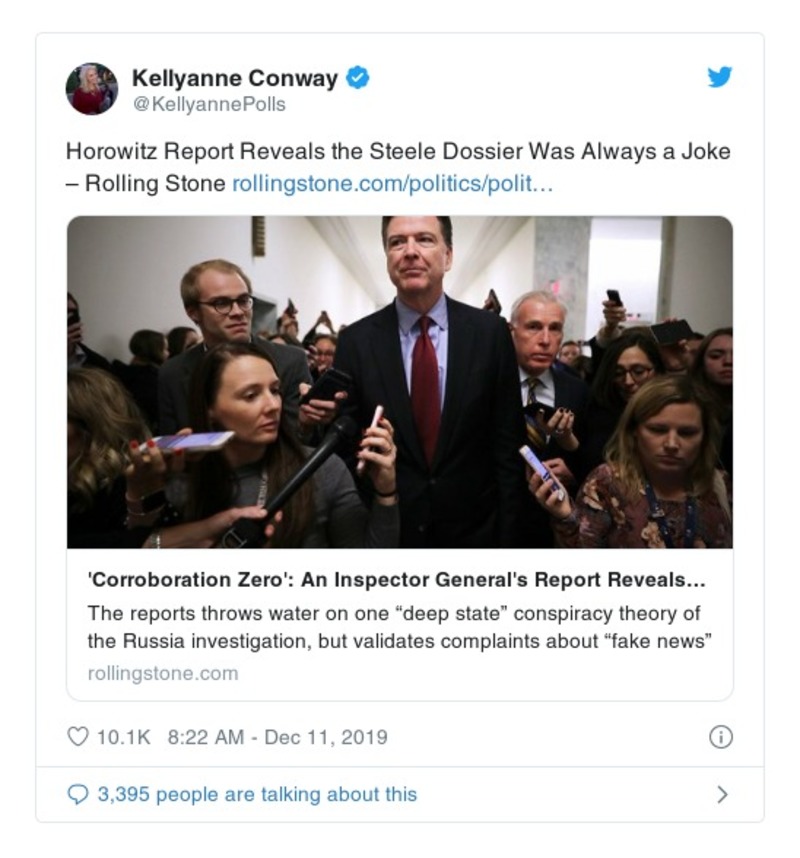
Task: Open the article preview photo
Action: pos(399,382)
